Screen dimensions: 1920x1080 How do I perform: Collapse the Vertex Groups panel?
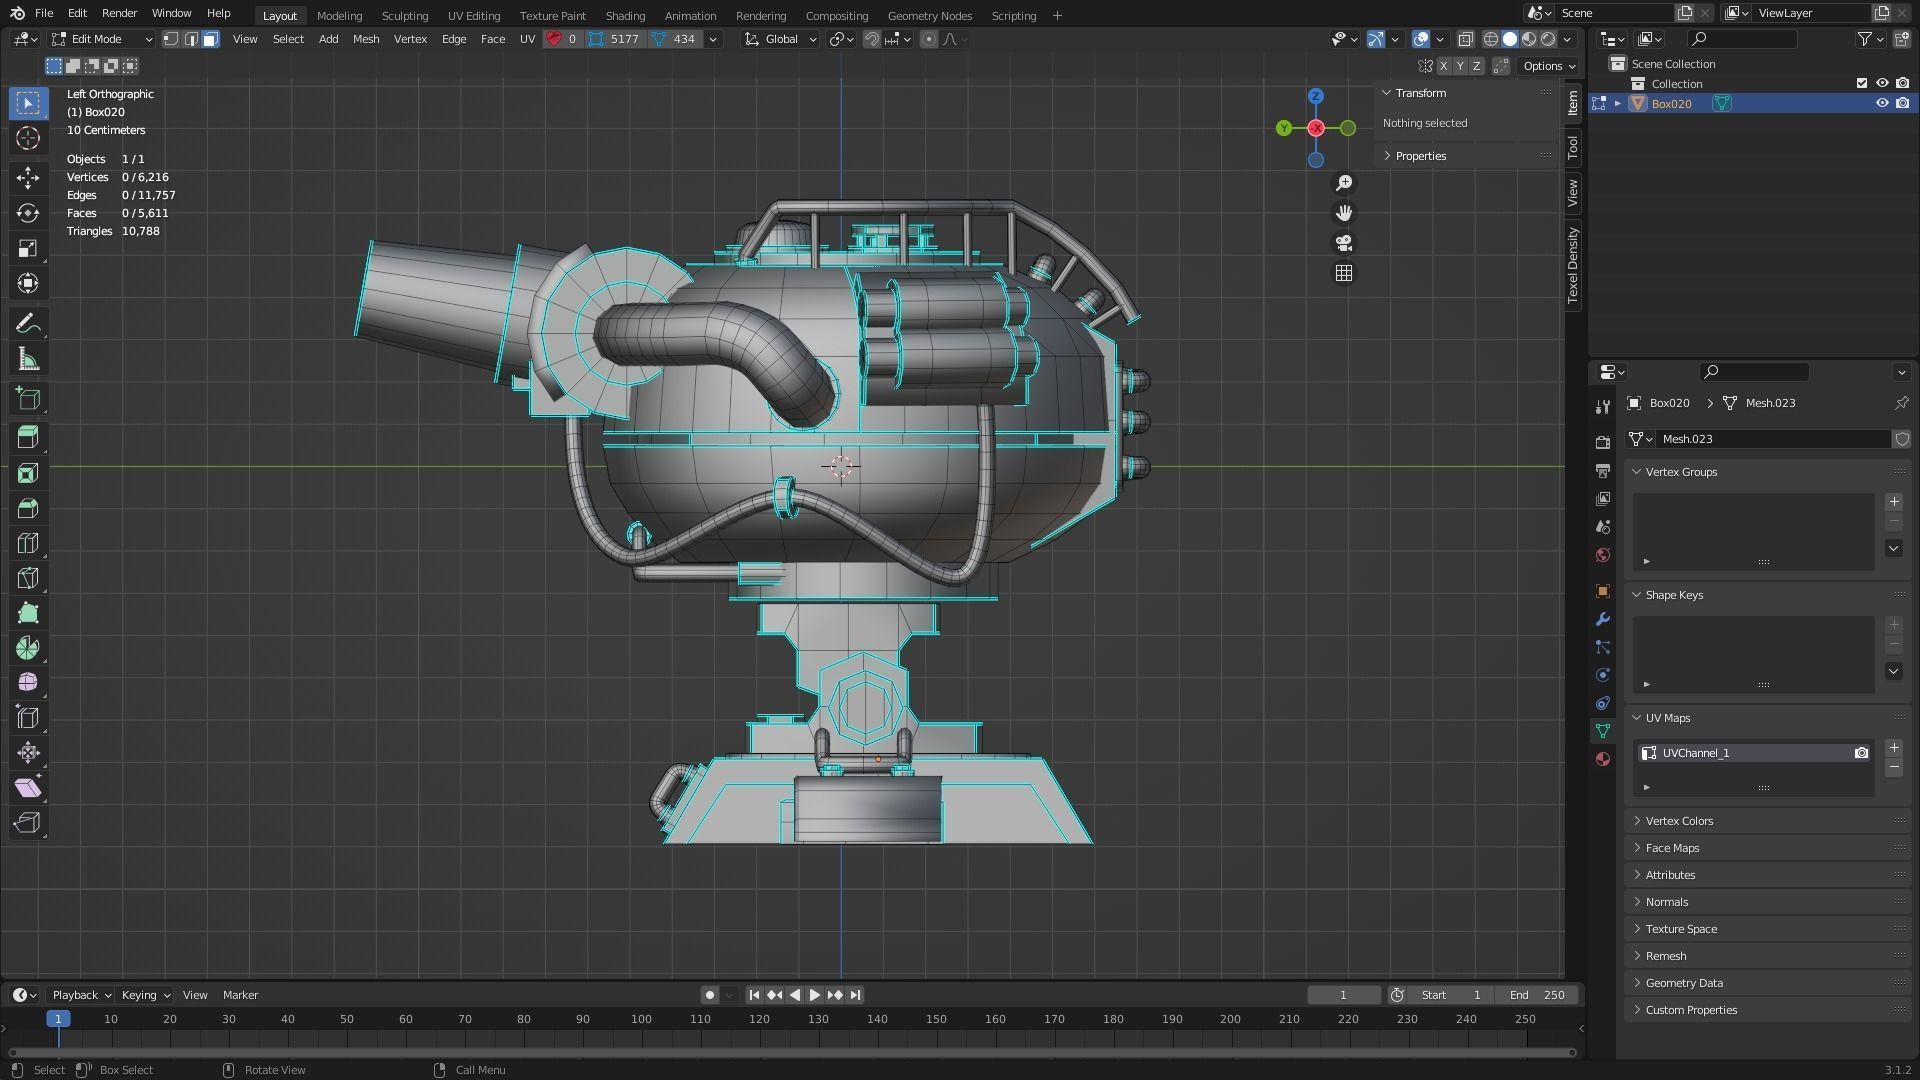coord(1680,472)
